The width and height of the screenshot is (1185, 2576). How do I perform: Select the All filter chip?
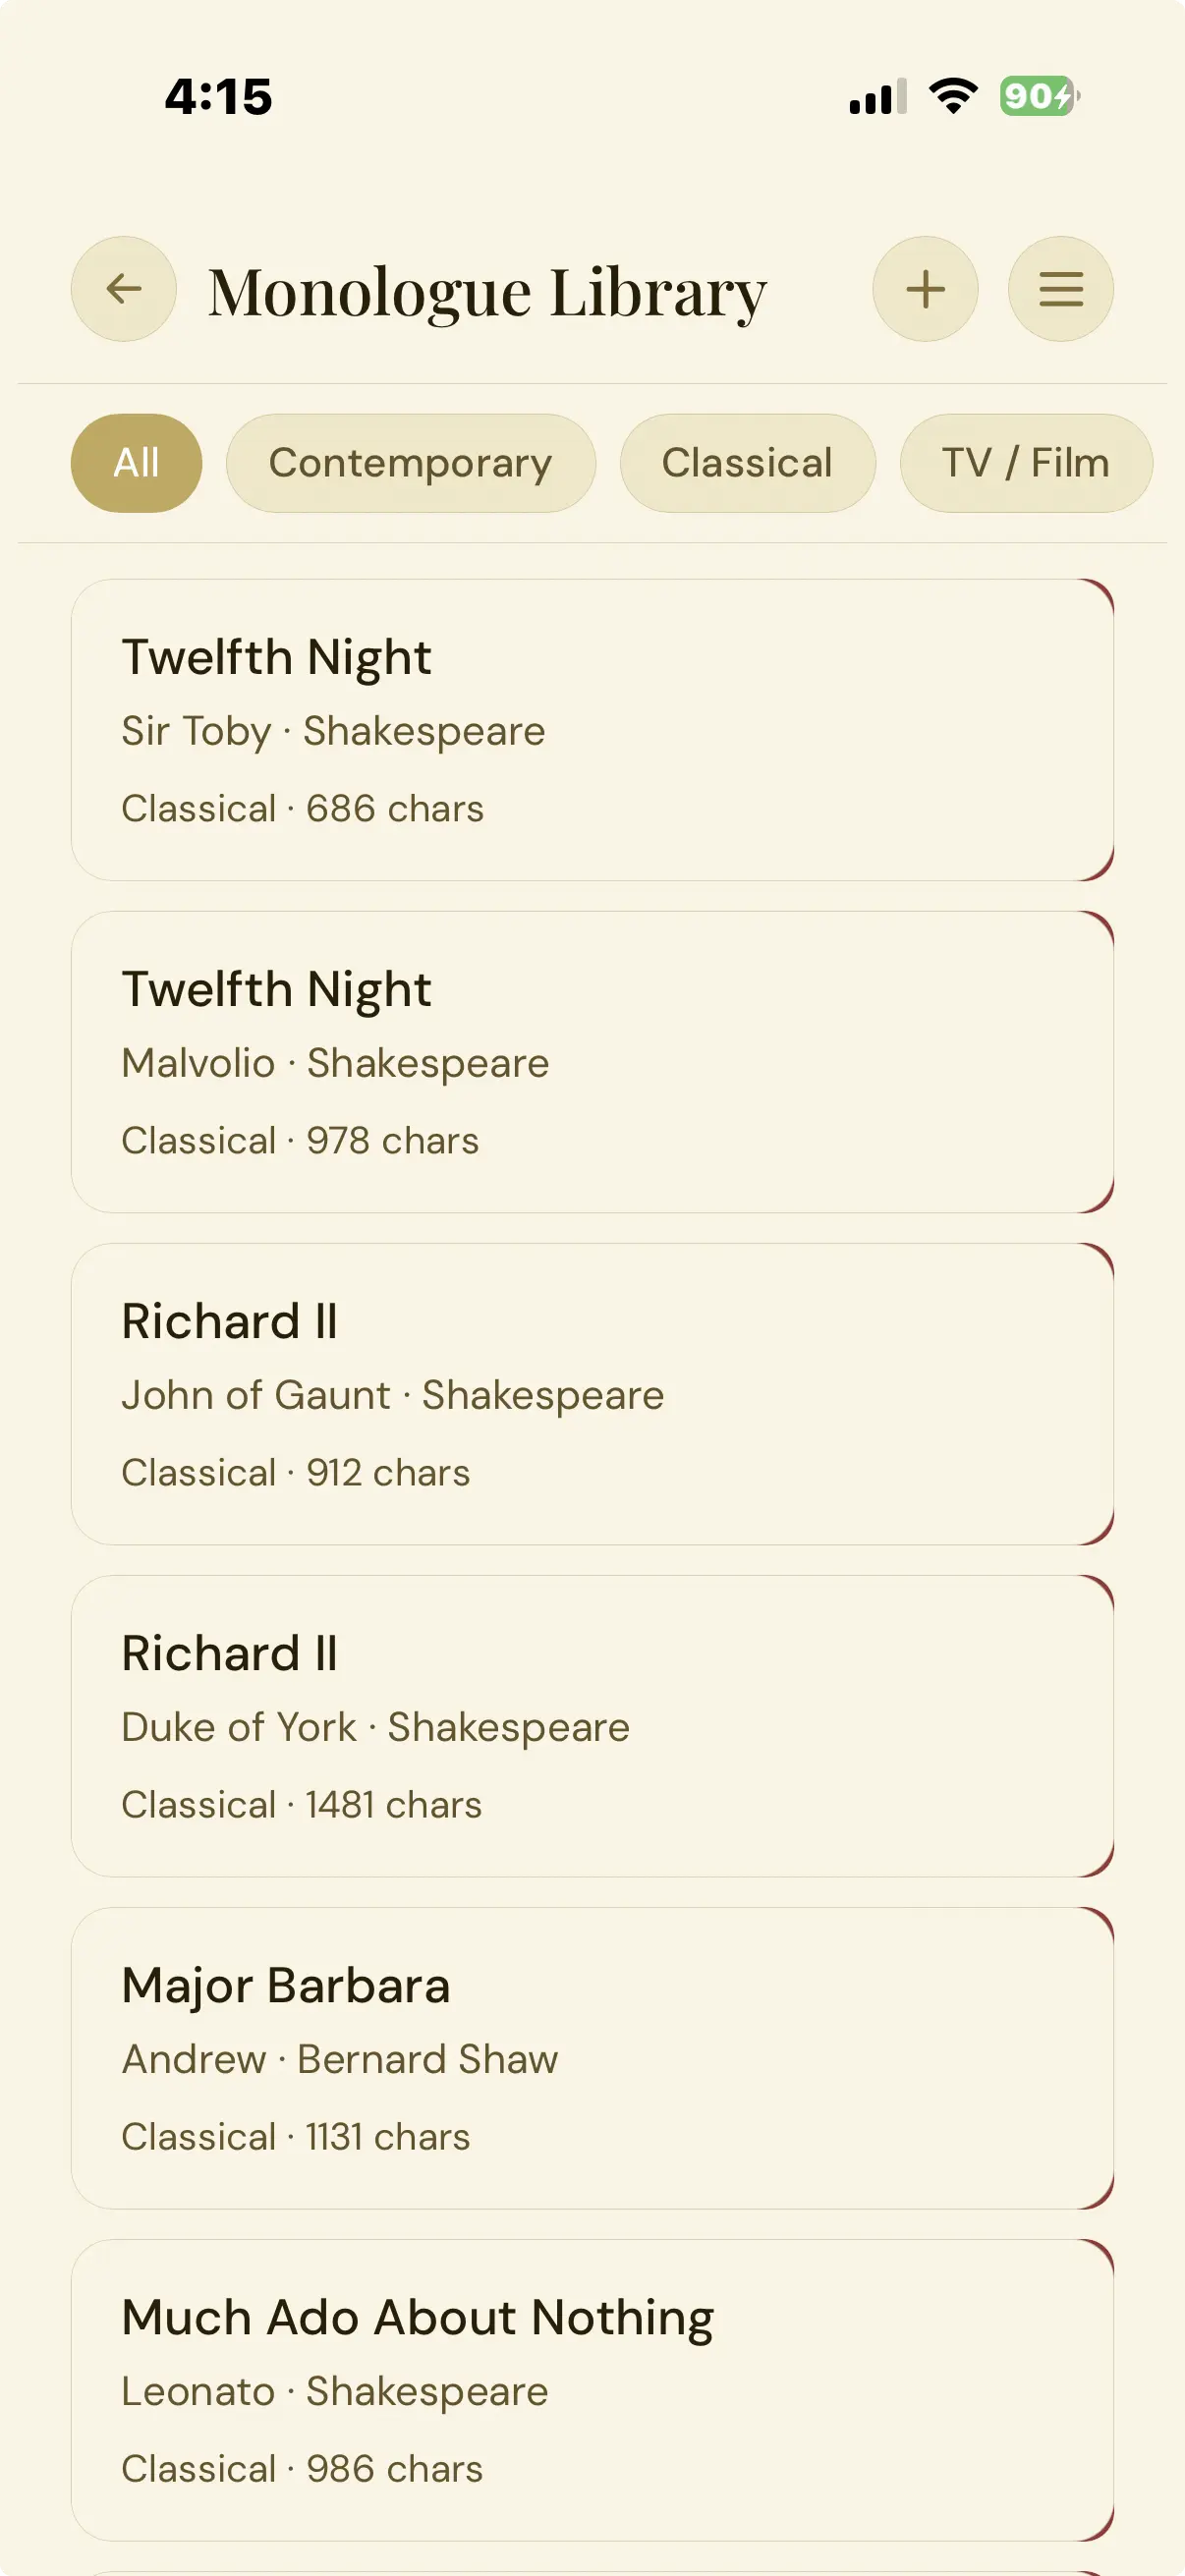click(136, 463)
